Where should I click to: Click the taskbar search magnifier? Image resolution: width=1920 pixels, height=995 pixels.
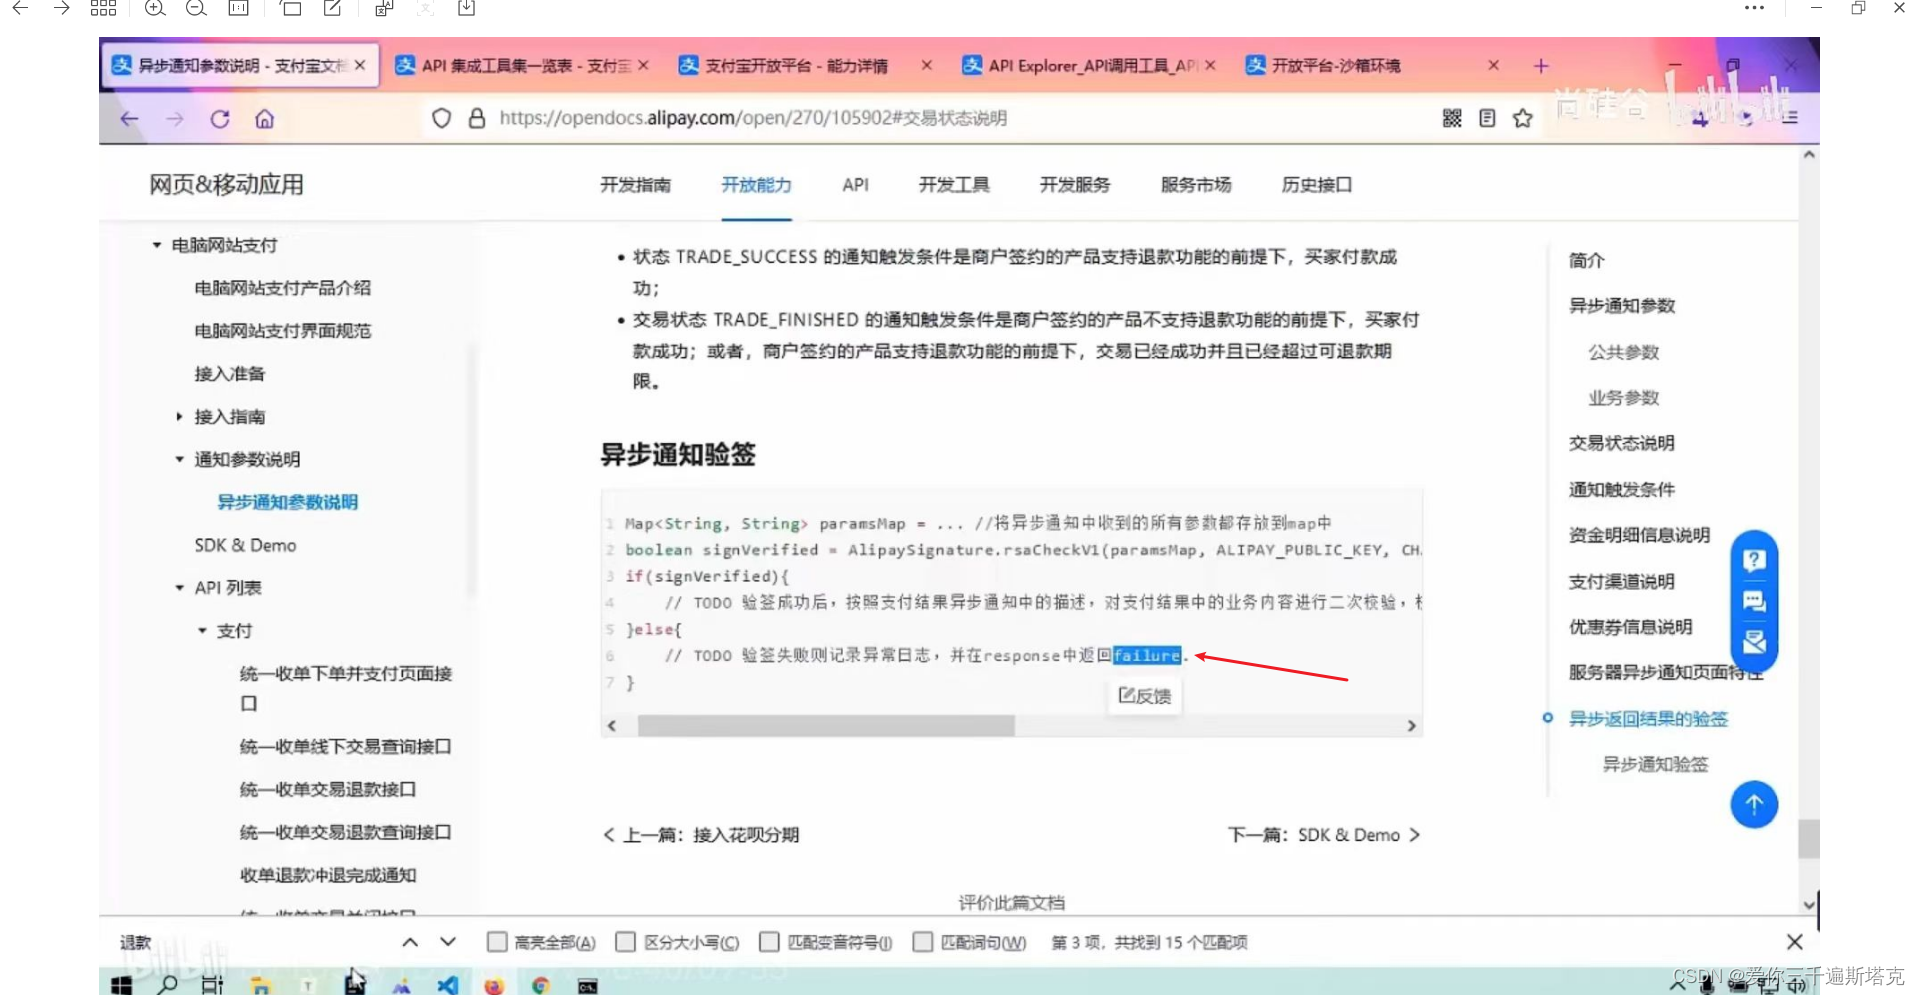[x=168, y=985]
